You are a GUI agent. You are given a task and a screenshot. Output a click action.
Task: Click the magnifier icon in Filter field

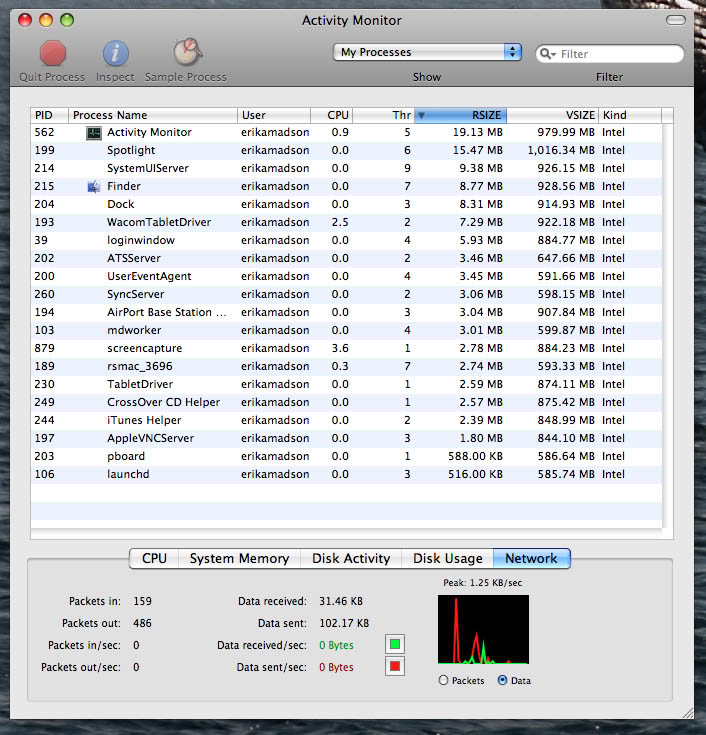(547, 54)
